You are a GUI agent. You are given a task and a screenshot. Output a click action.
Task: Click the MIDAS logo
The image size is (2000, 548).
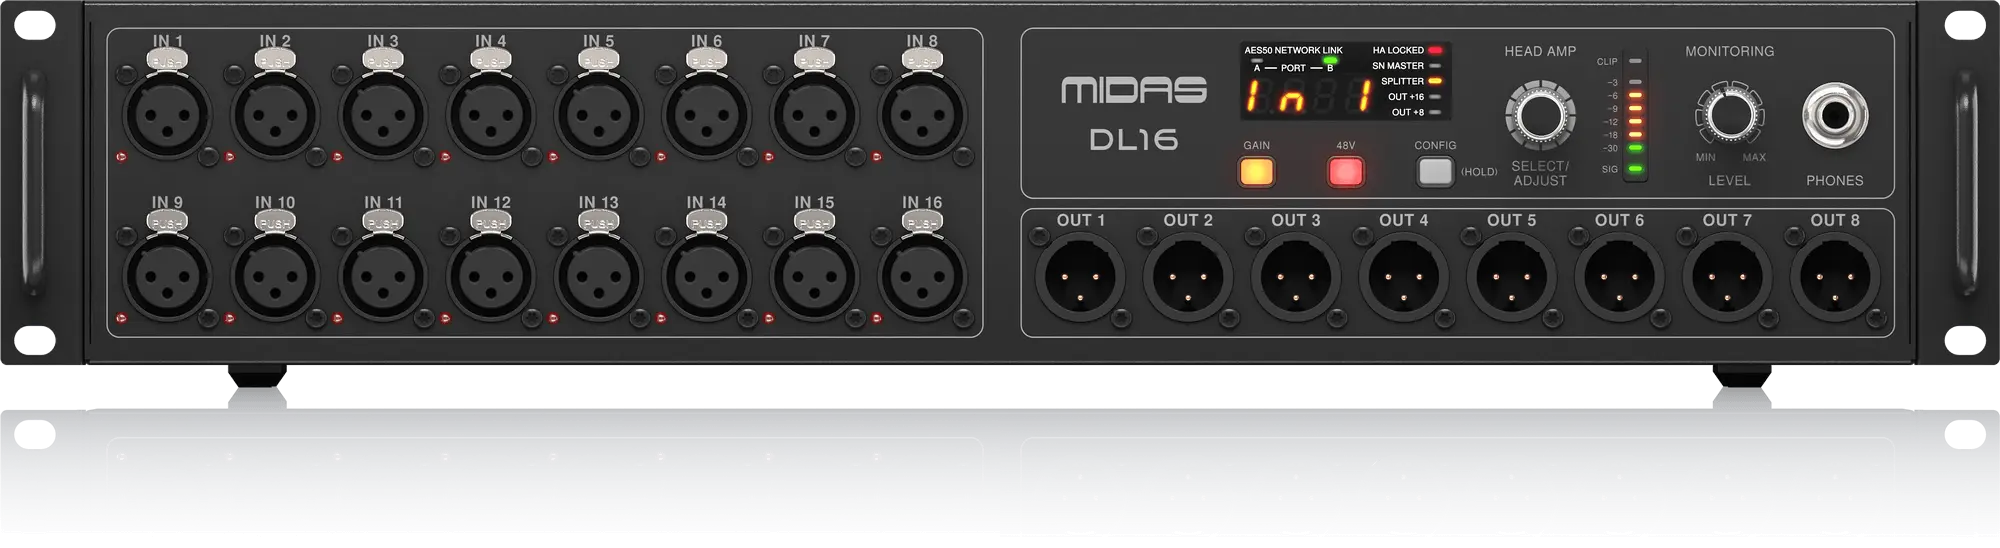coord(1134,90)
